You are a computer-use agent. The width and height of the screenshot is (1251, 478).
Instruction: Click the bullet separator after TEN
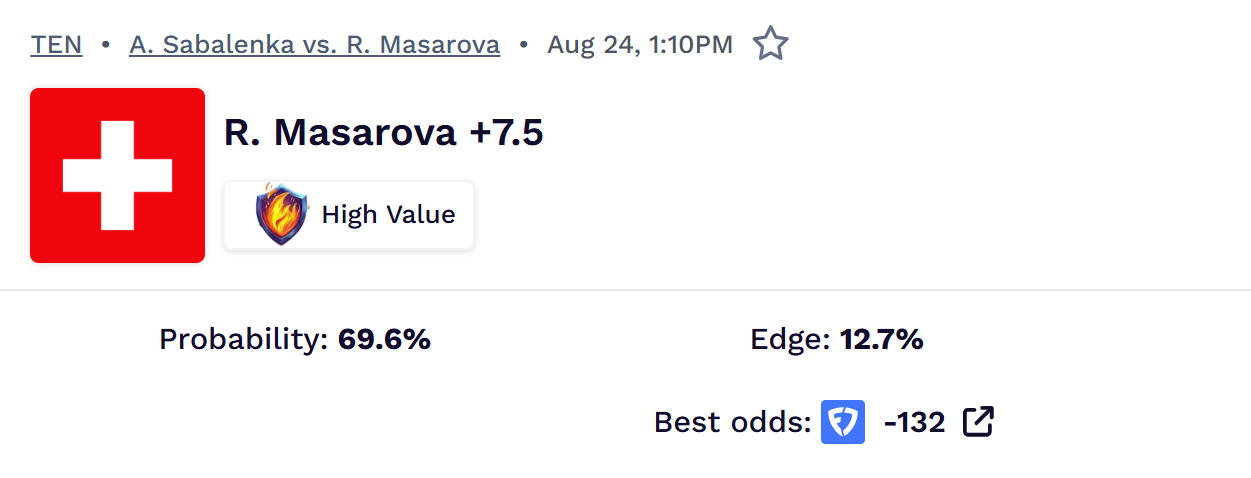pyautogui.click(x=106, y=45)
